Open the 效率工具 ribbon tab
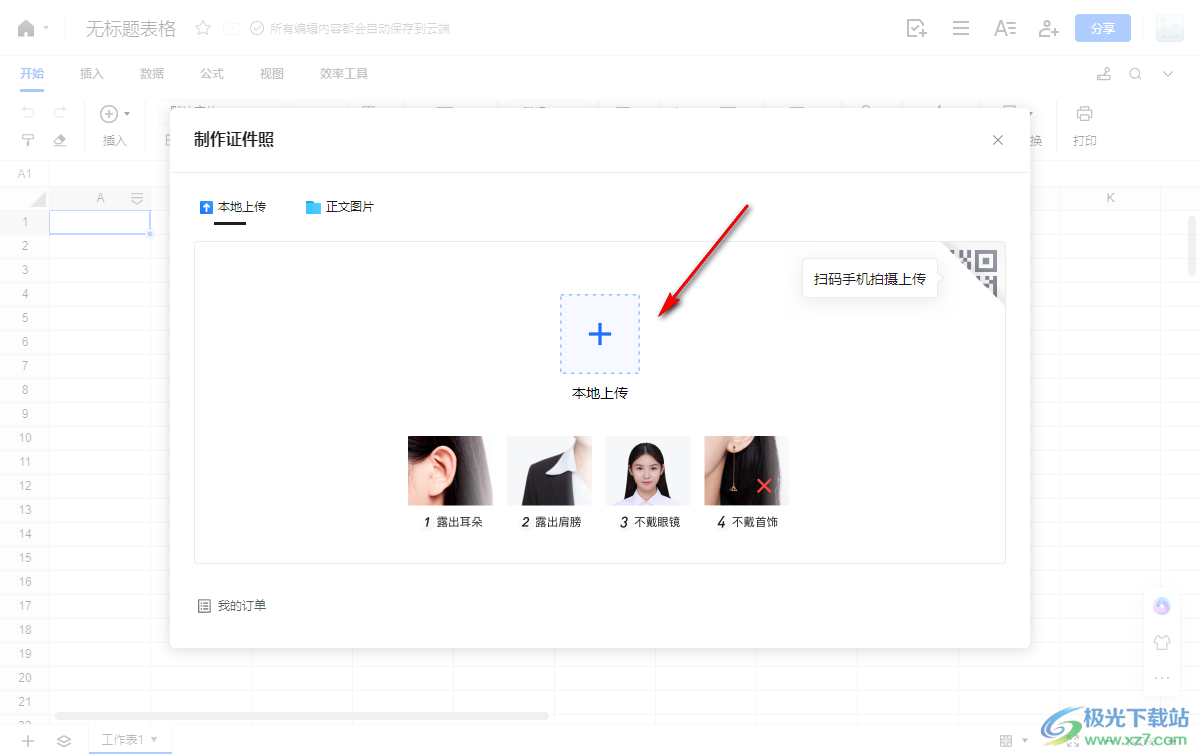Screen dimensions: 1200x756 tap(344, 74)
